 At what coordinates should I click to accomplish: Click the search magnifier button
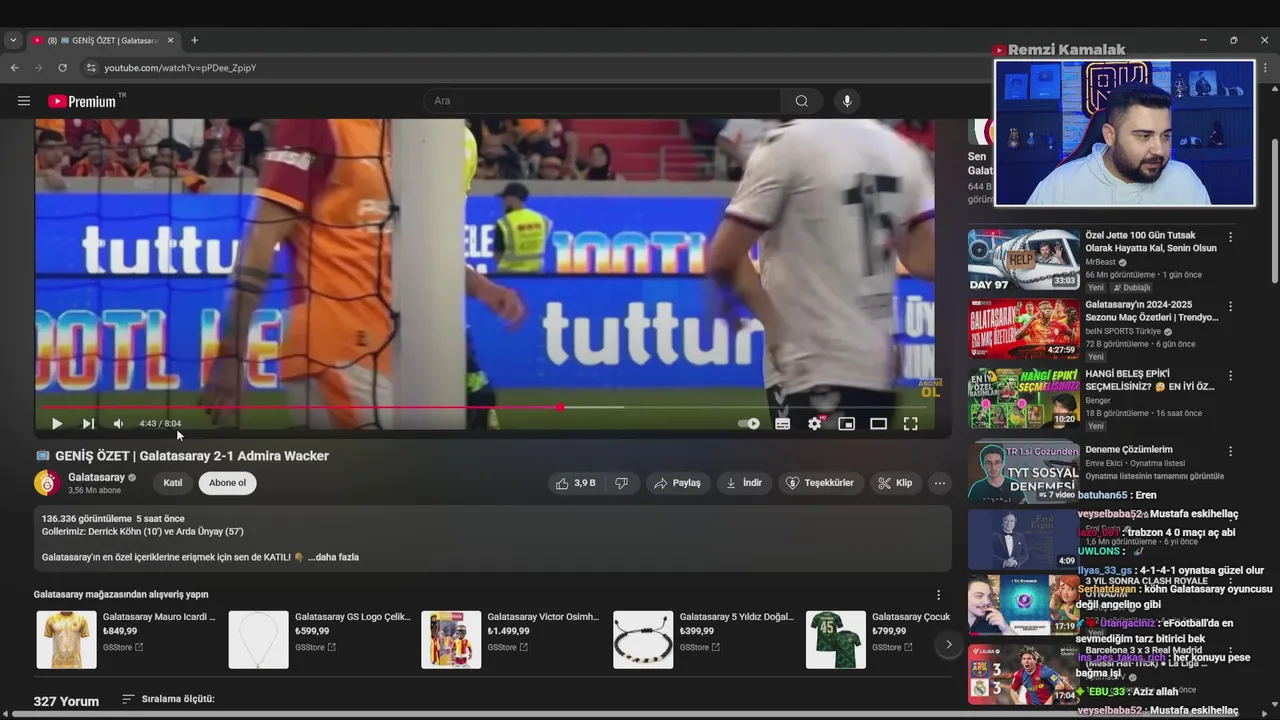801,101
